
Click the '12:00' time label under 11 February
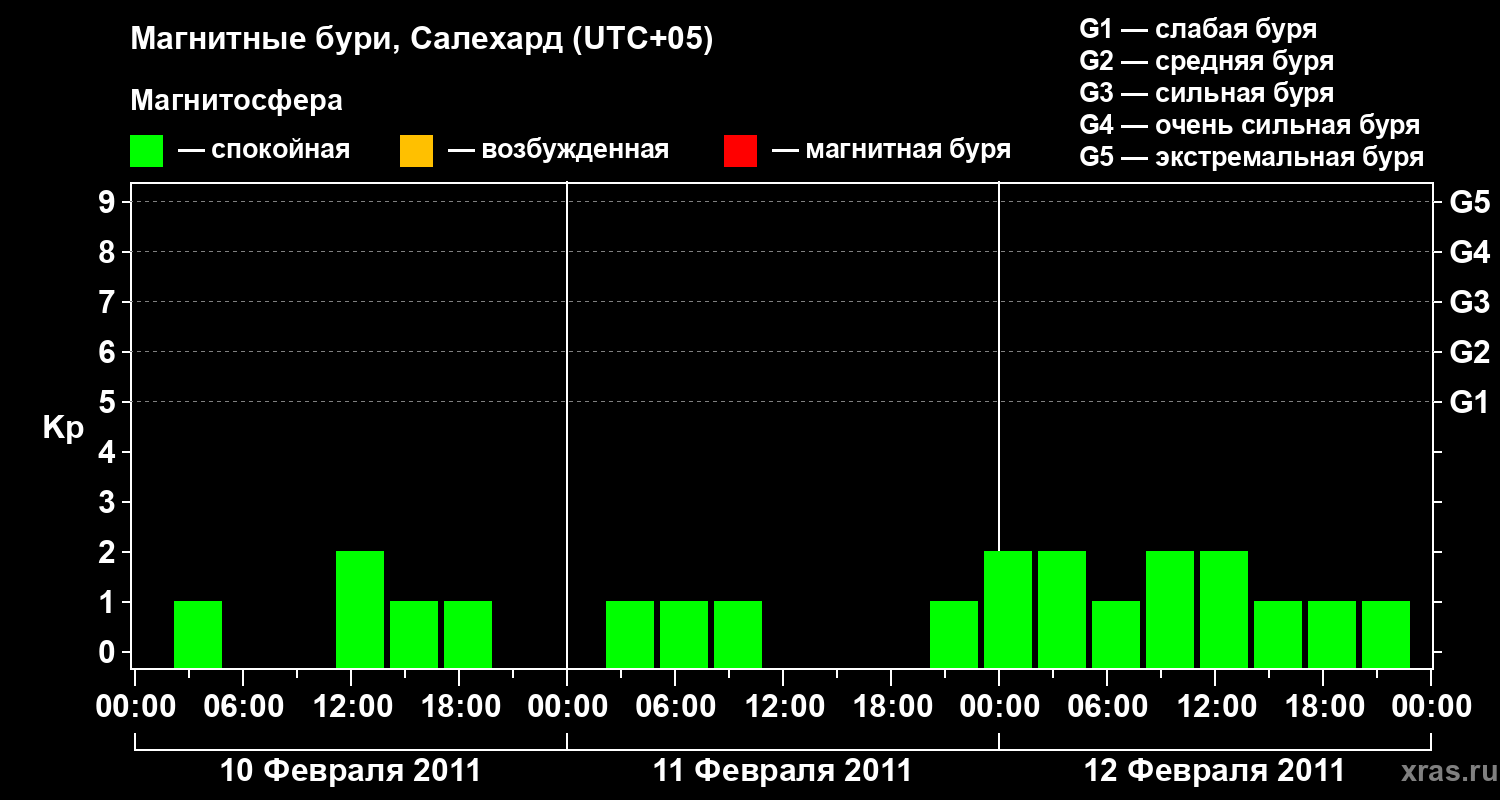tap(783, 707)
